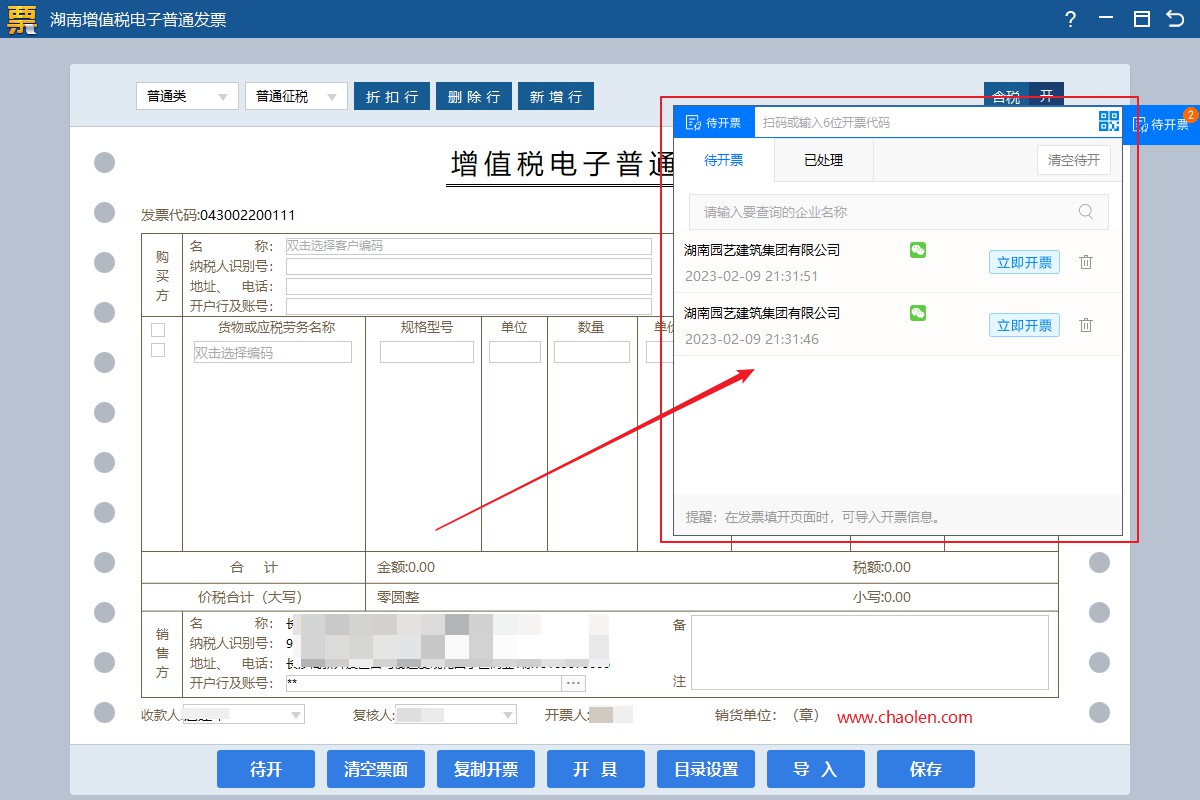Click WeChat icon for the 21:31:51 entry
Image resolution: width=1200 pixels, height=800 pixels.
click(x=918, y=250)
